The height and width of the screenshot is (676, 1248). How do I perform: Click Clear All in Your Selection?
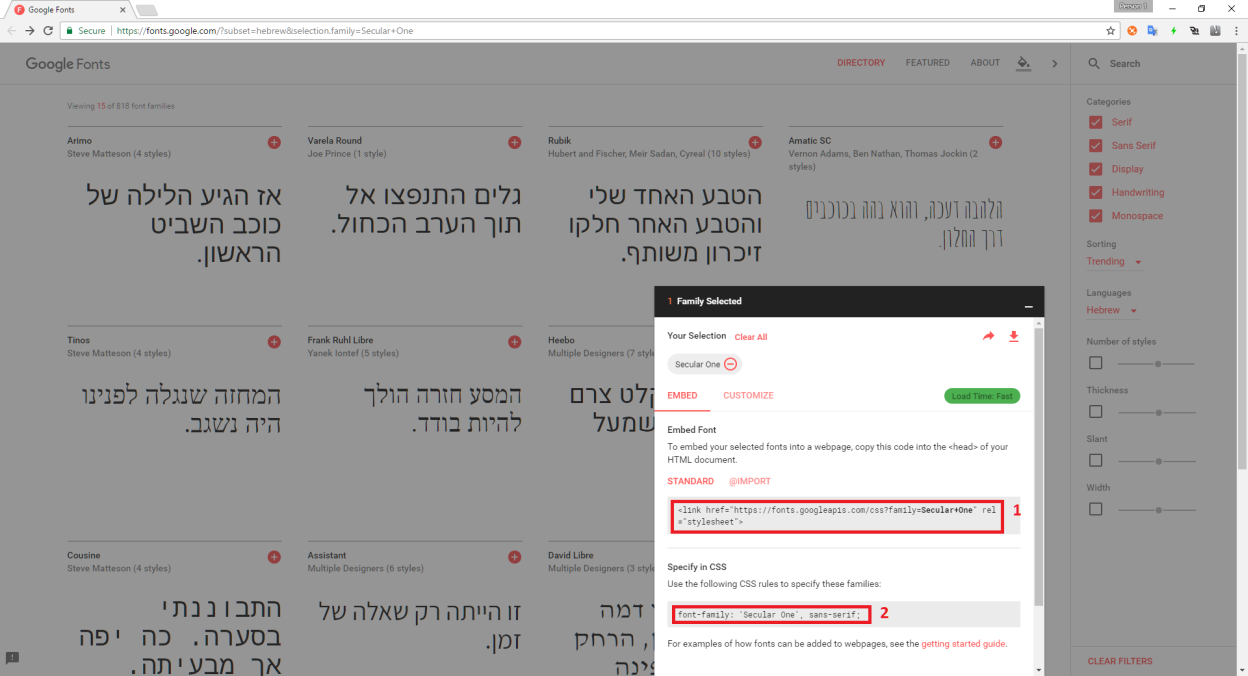point(751,337)
